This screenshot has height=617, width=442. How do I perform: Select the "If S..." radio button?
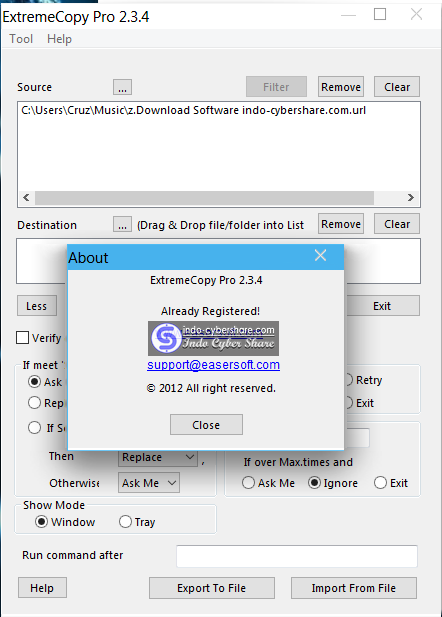[x=34, y=427]
